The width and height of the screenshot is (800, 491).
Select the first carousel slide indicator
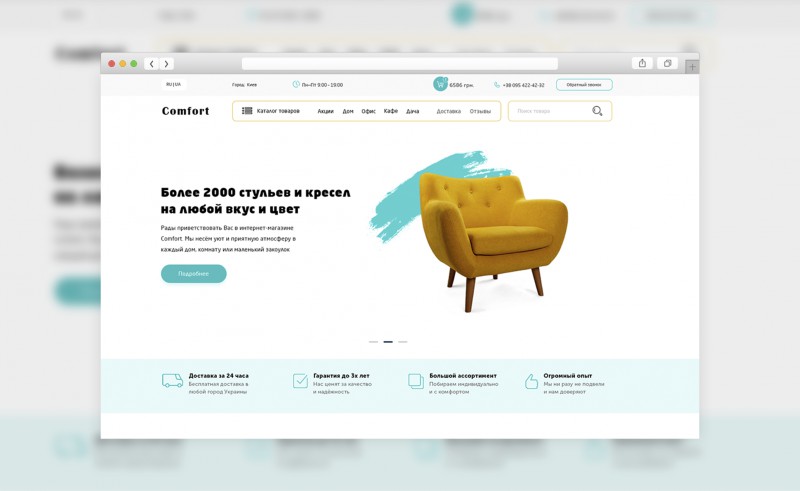(373, 342)
